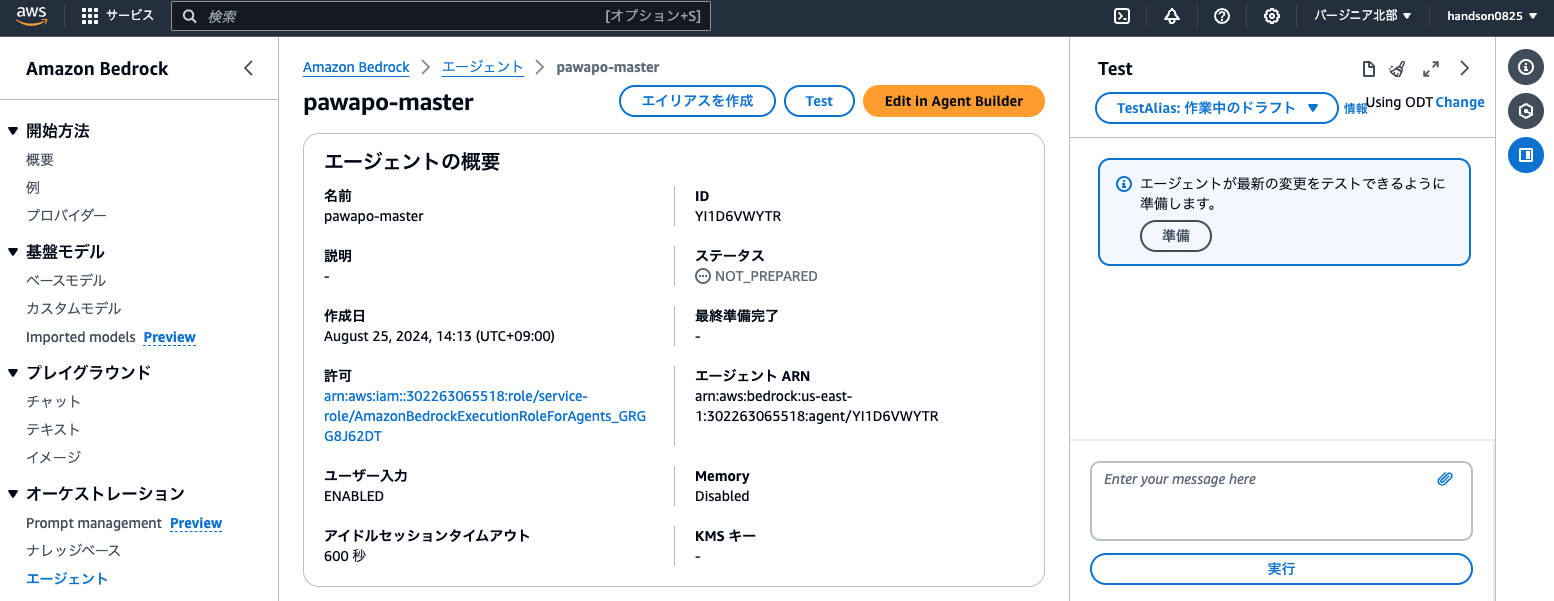This screenshot has height=601, width=1554.
Task: Click the 実行 button
Action: [x=1281, y=569]
